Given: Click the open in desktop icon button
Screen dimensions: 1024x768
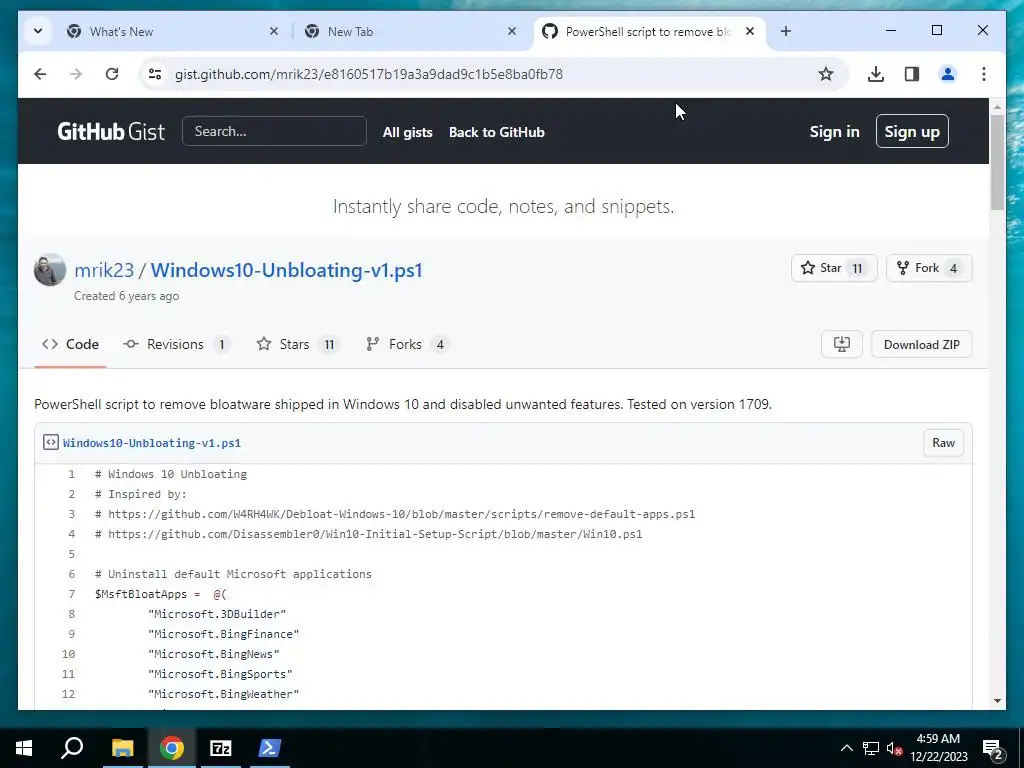Looking at the screenshot, I should point(842,344).
